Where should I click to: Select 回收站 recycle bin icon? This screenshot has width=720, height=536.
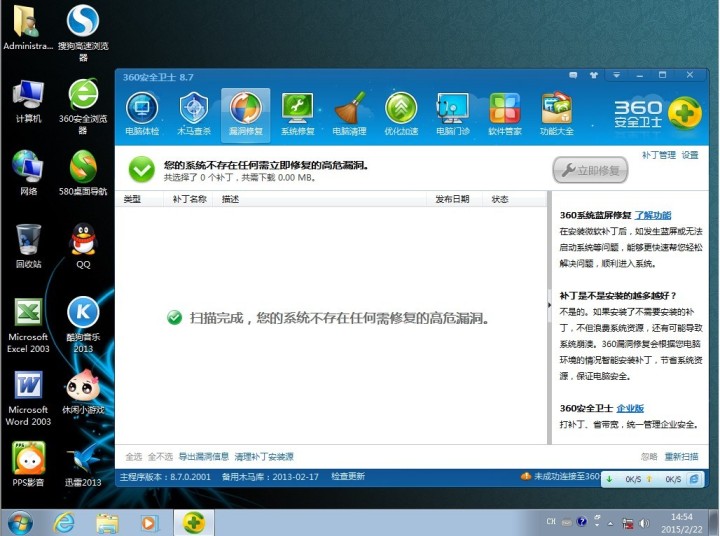pyautogui.click(x=28, y=246)
